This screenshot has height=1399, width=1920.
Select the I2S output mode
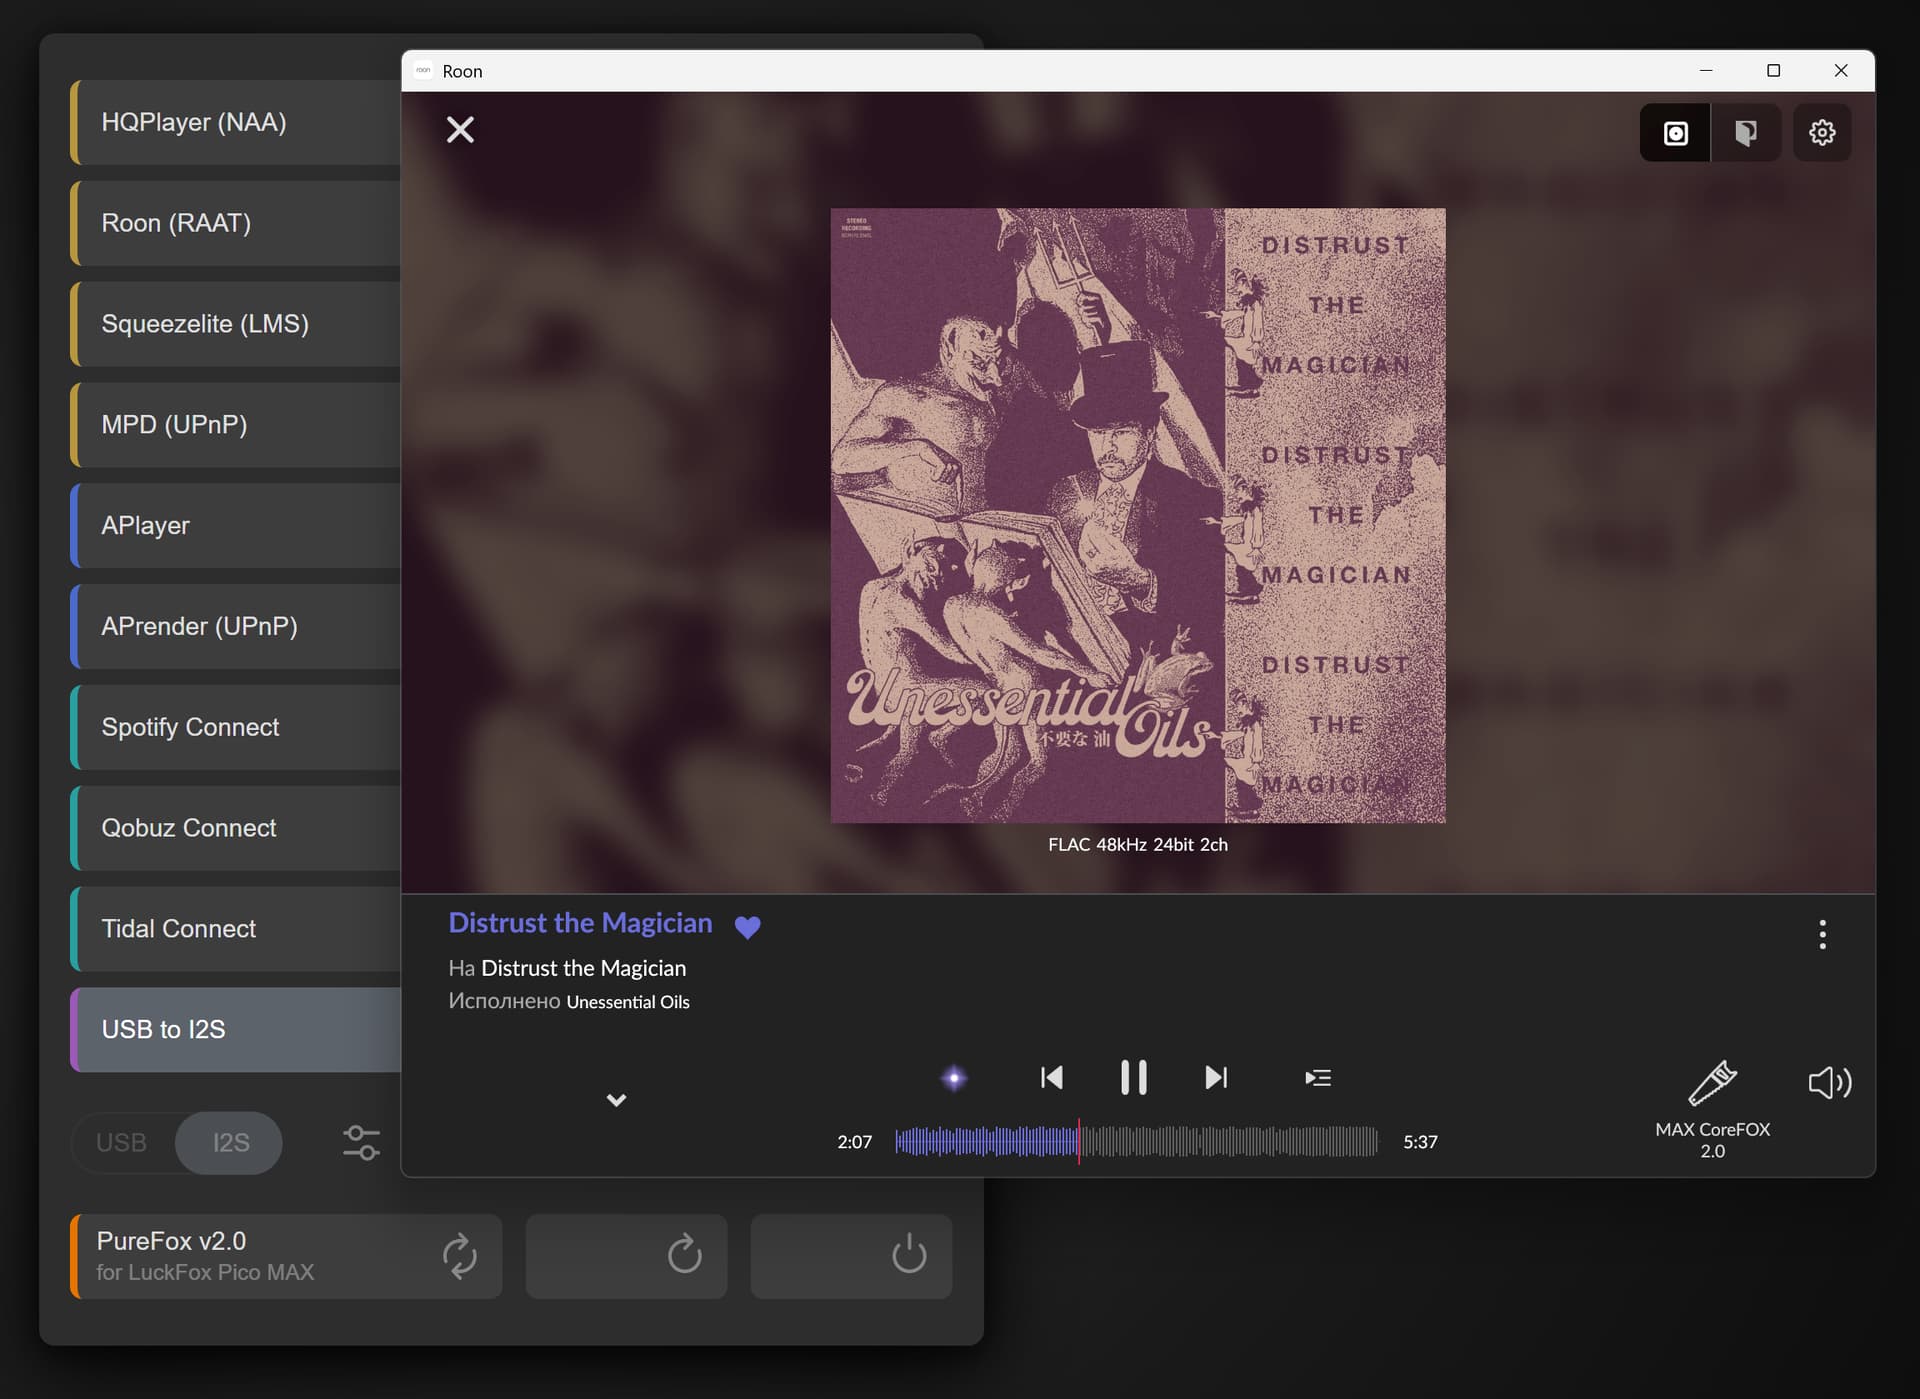click(x=230, y=1142)
